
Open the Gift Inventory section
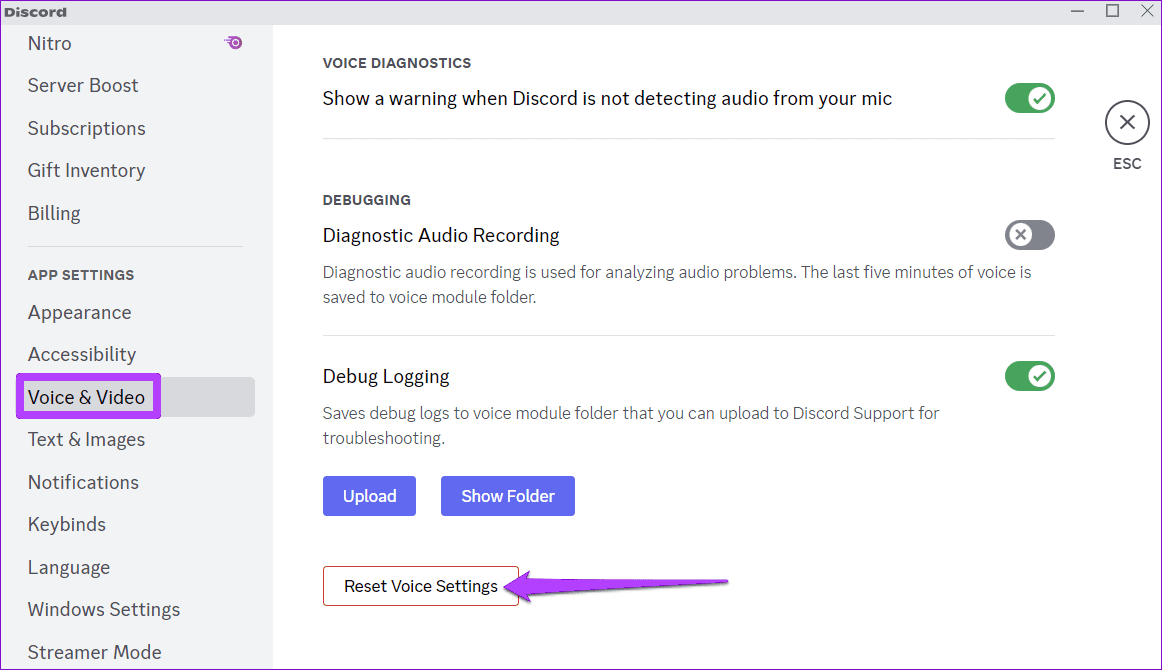(86, 170)
